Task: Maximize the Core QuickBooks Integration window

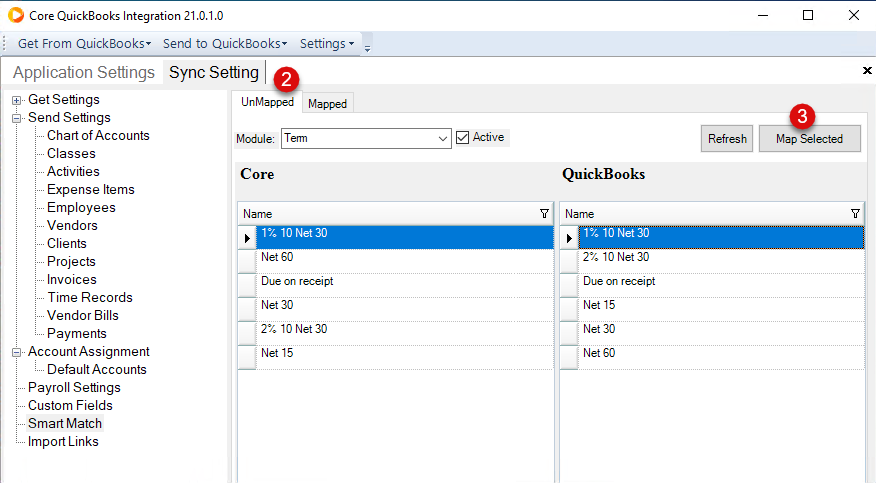Action: pyautogui.click(x=808, y=15)
